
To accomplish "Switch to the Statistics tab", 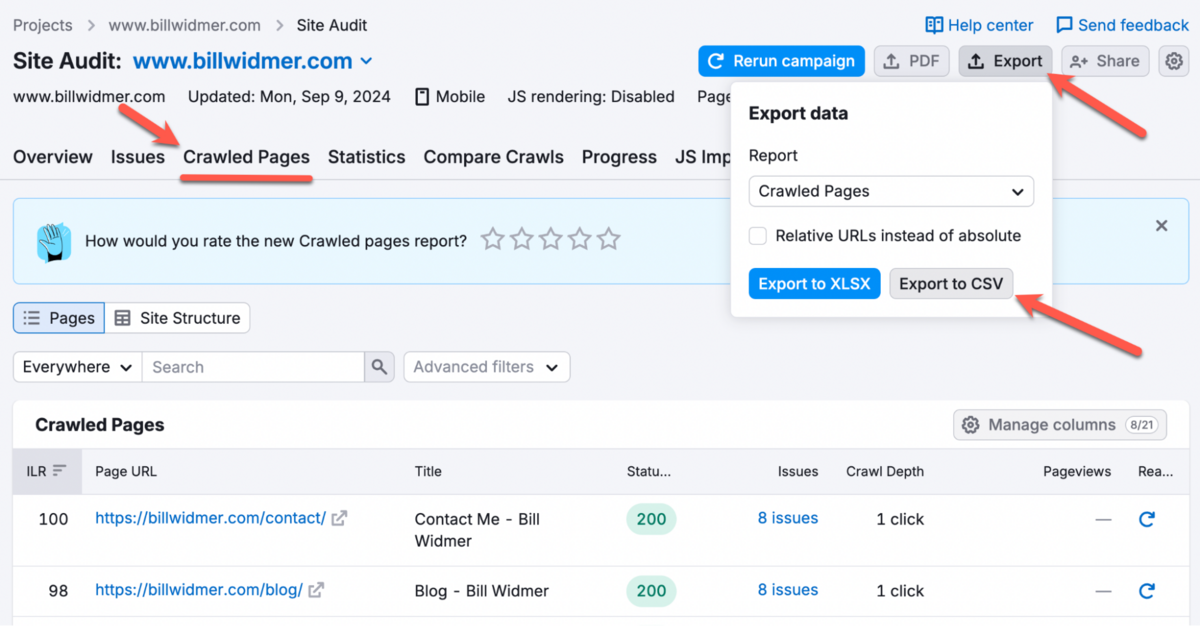I will [367, 157].
